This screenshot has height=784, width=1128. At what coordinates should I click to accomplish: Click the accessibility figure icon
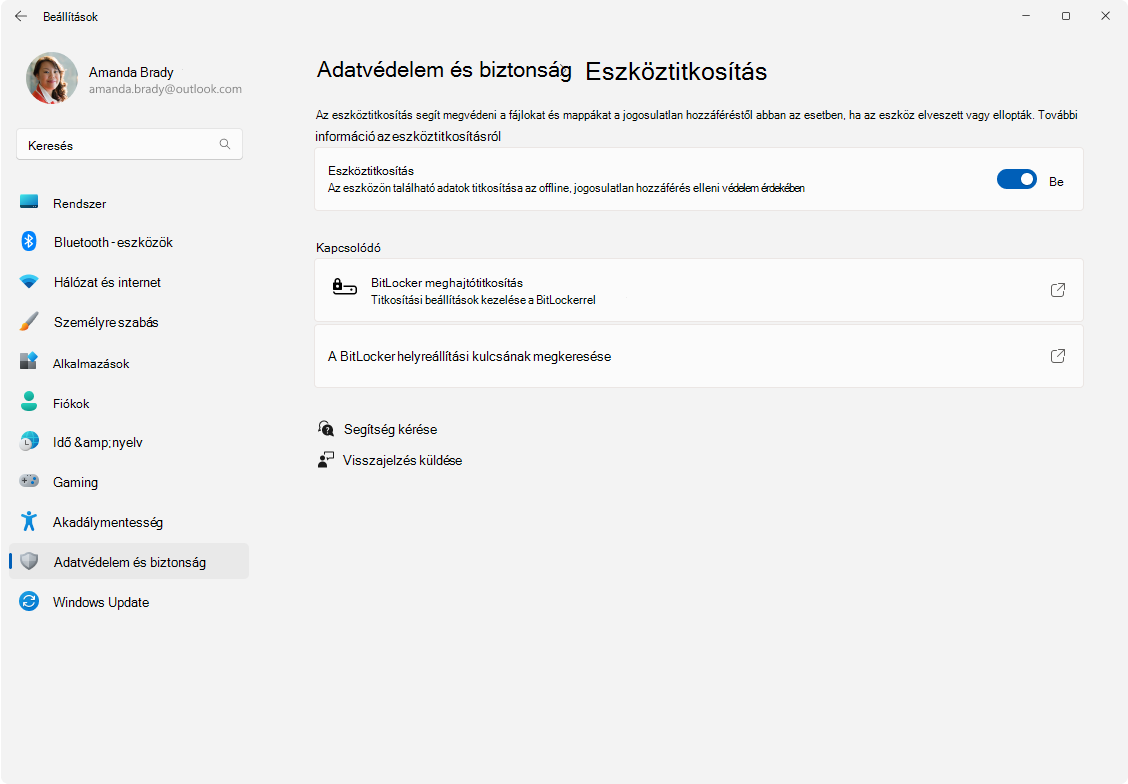pos(29,521)
